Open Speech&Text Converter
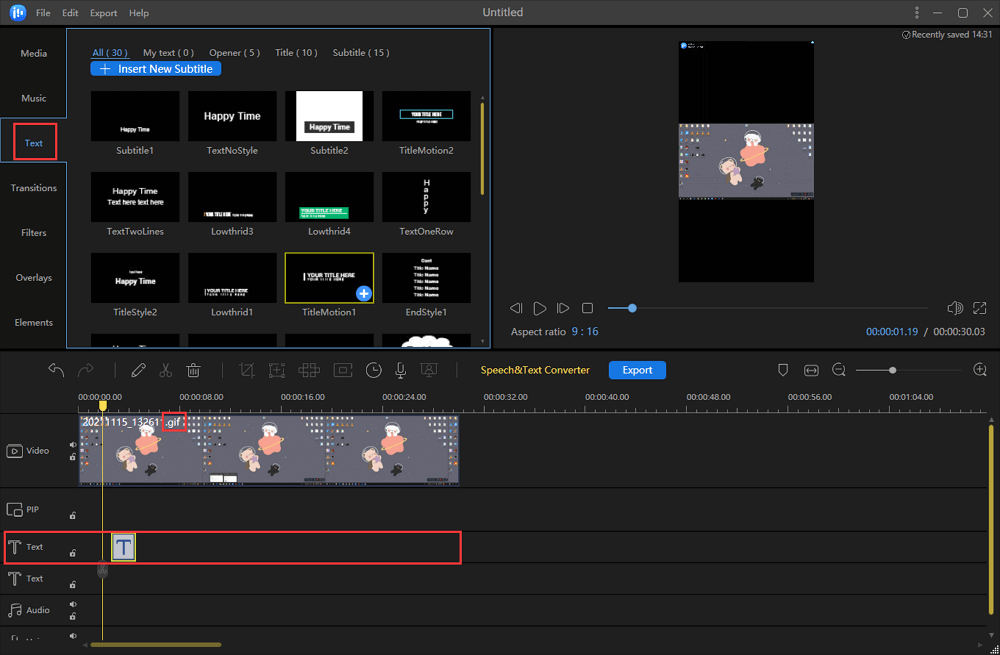The width and height of the screenshot is (1000, 655). point(535,370)
